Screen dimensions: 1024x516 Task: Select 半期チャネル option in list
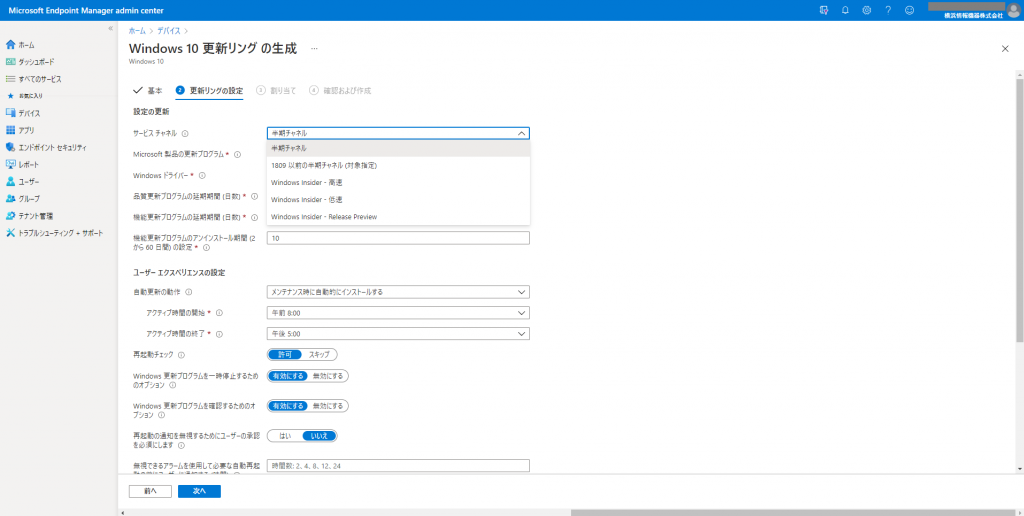(x=398, y=148)
